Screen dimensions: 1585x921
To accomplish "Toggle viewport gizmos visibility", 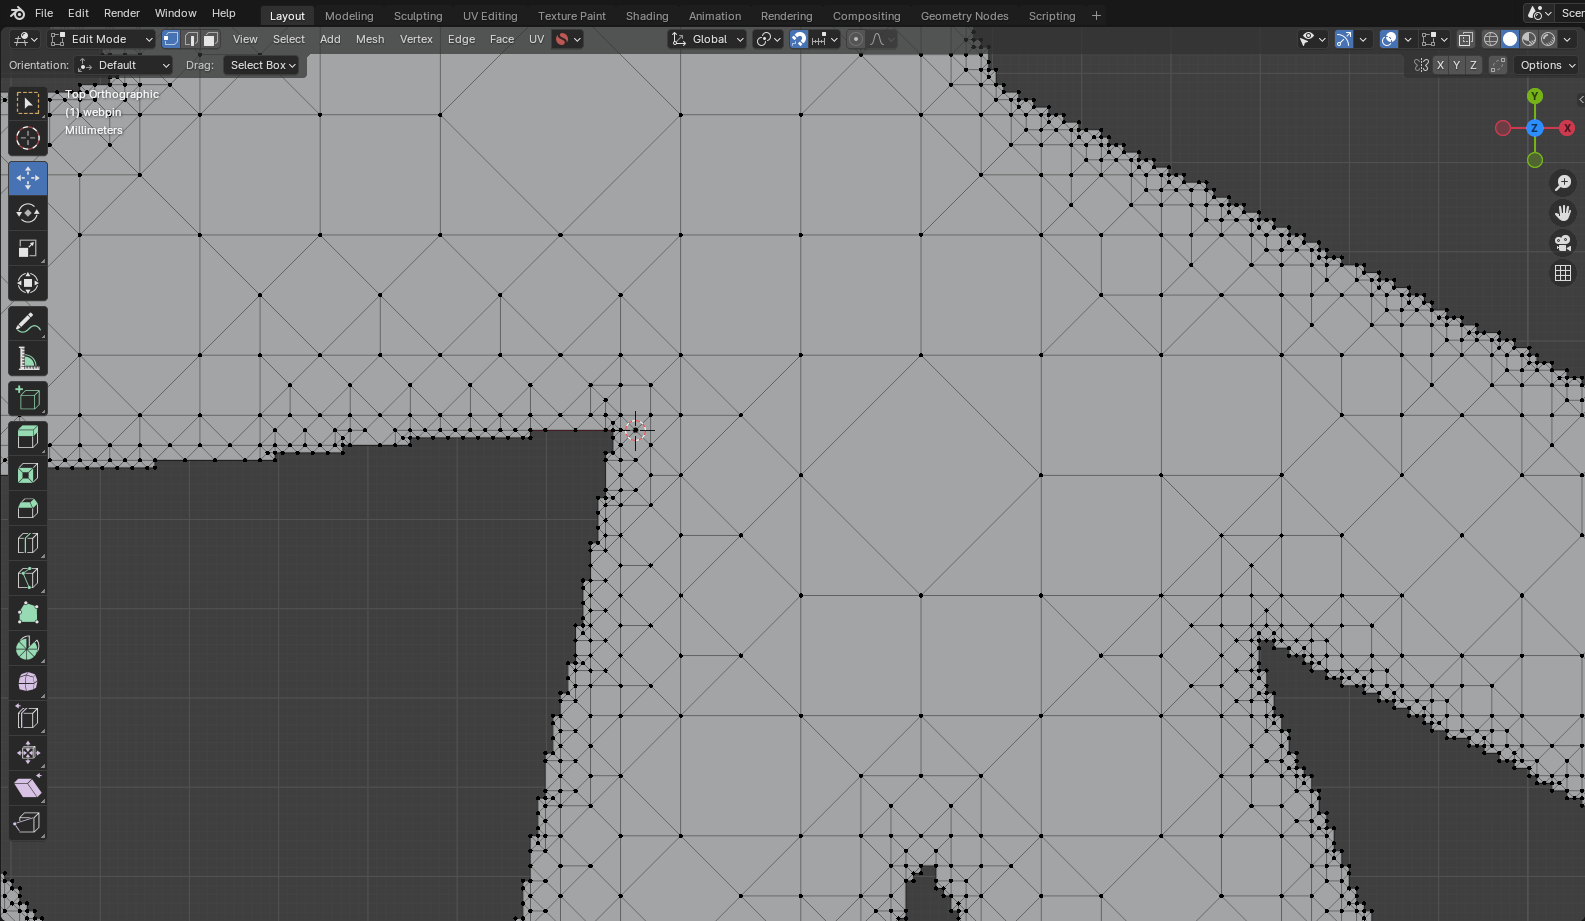I will click(1344, 39).
